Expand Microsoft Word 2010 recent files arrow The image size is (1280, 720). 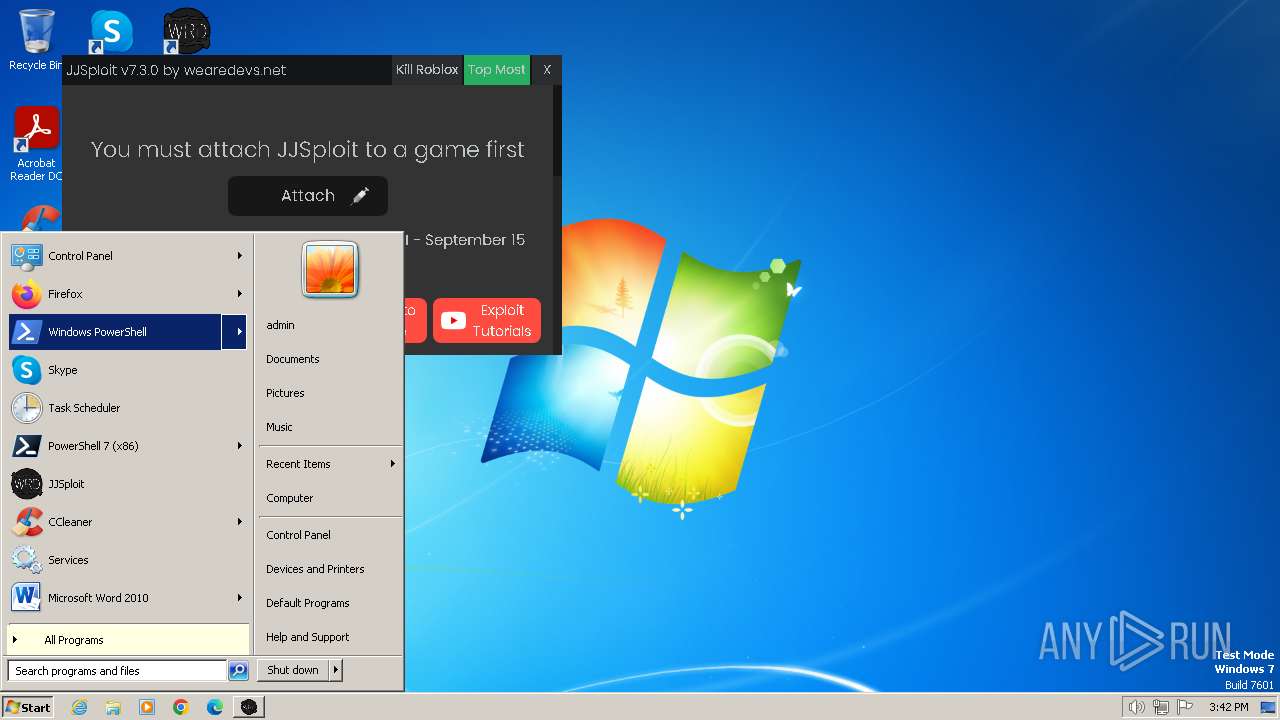(x=240, y=598)
